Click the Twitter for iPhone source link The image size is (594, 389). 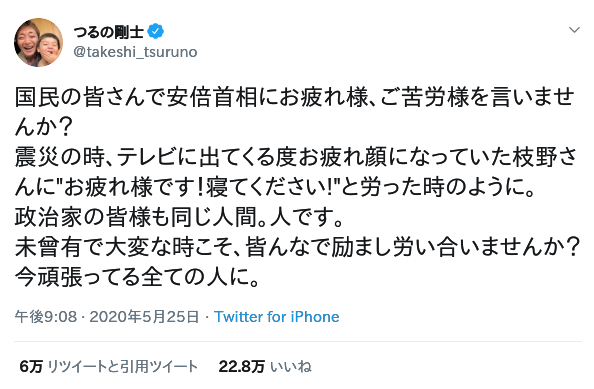click(x=277, y=317)
